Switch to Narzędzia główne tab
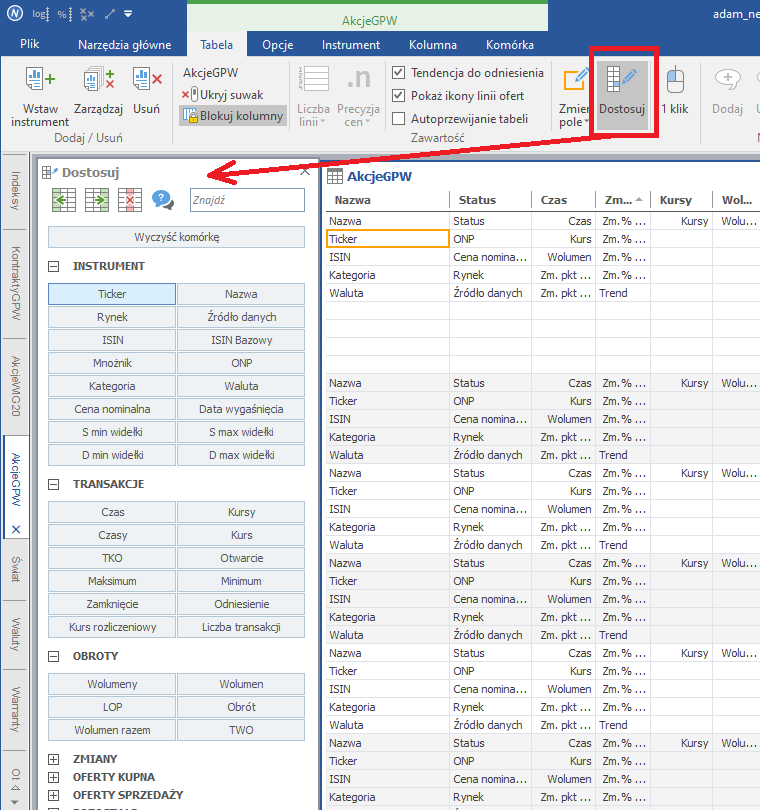The height and width of the screenshot is (810, 760). (x=125, y=45)
